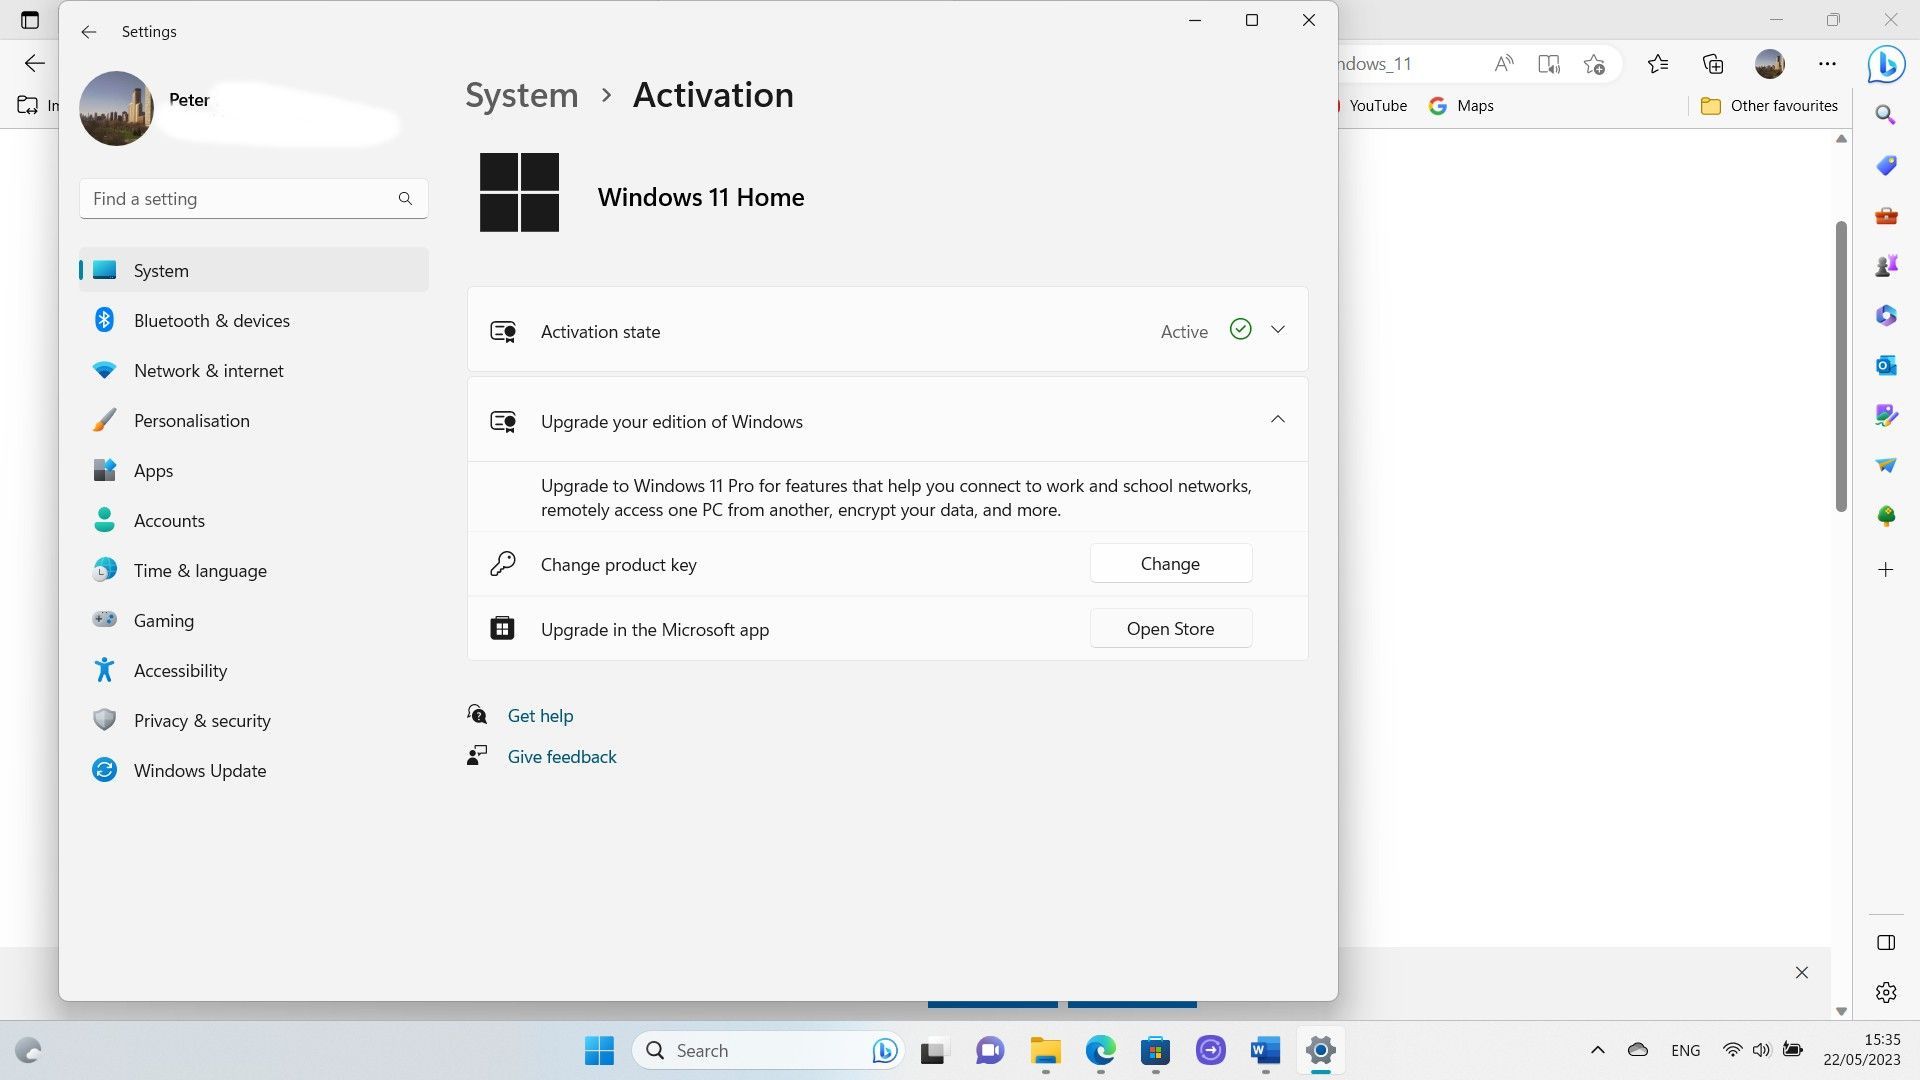1920x1080 pixels.
Task: Click the Store icon beside Upgrade in Microsoft app
Action: click(x=502, y=628)
